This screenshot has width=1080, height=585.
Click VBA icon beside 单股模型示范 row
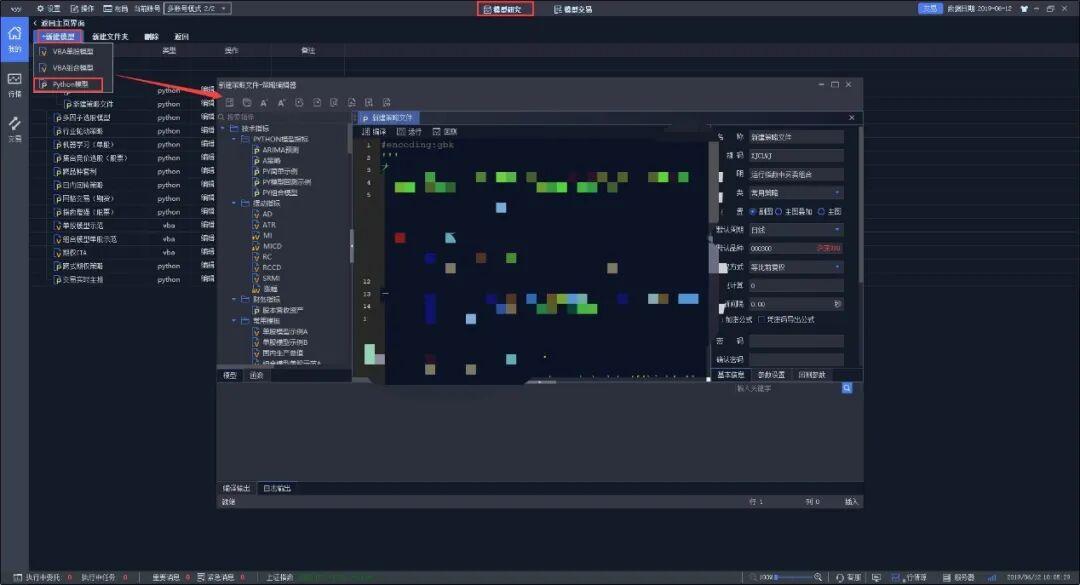tap(59, 225)
